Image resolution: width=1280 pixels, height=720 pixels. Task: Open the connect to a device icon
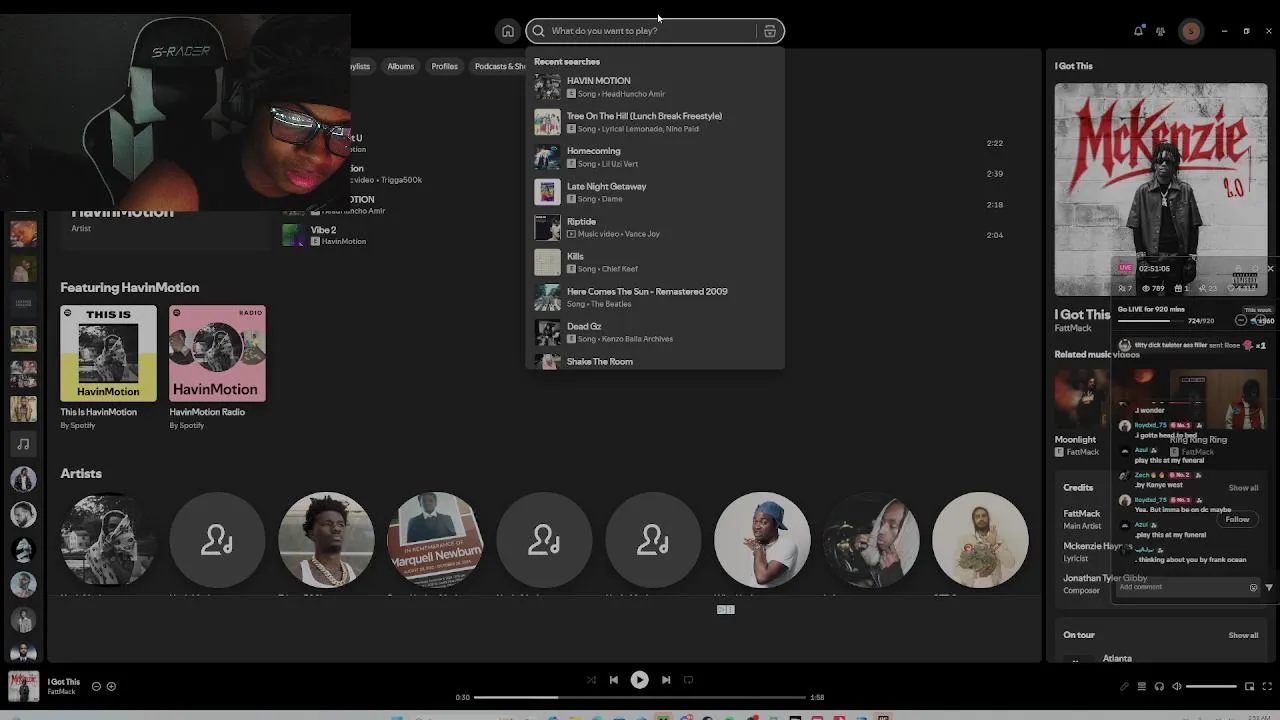click(1159, 686)
